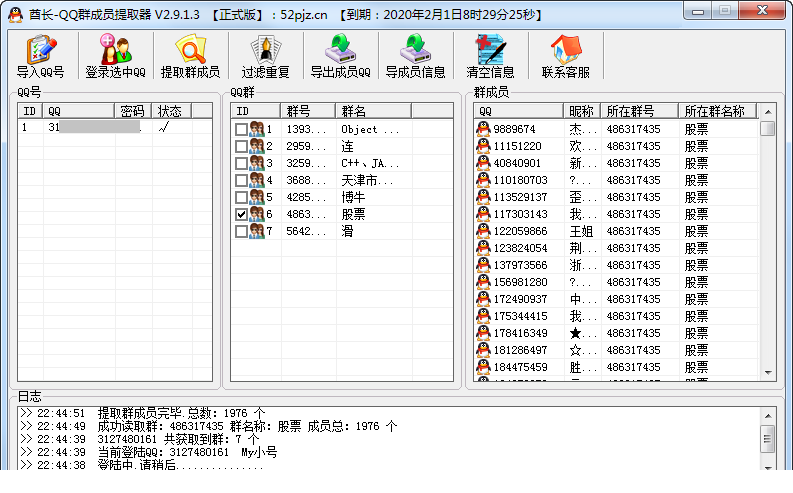Image resolution: width=793 pixels, height=493 pixels.
Task: Select the logged-in QQ account row
Action: tap(115, 127)
